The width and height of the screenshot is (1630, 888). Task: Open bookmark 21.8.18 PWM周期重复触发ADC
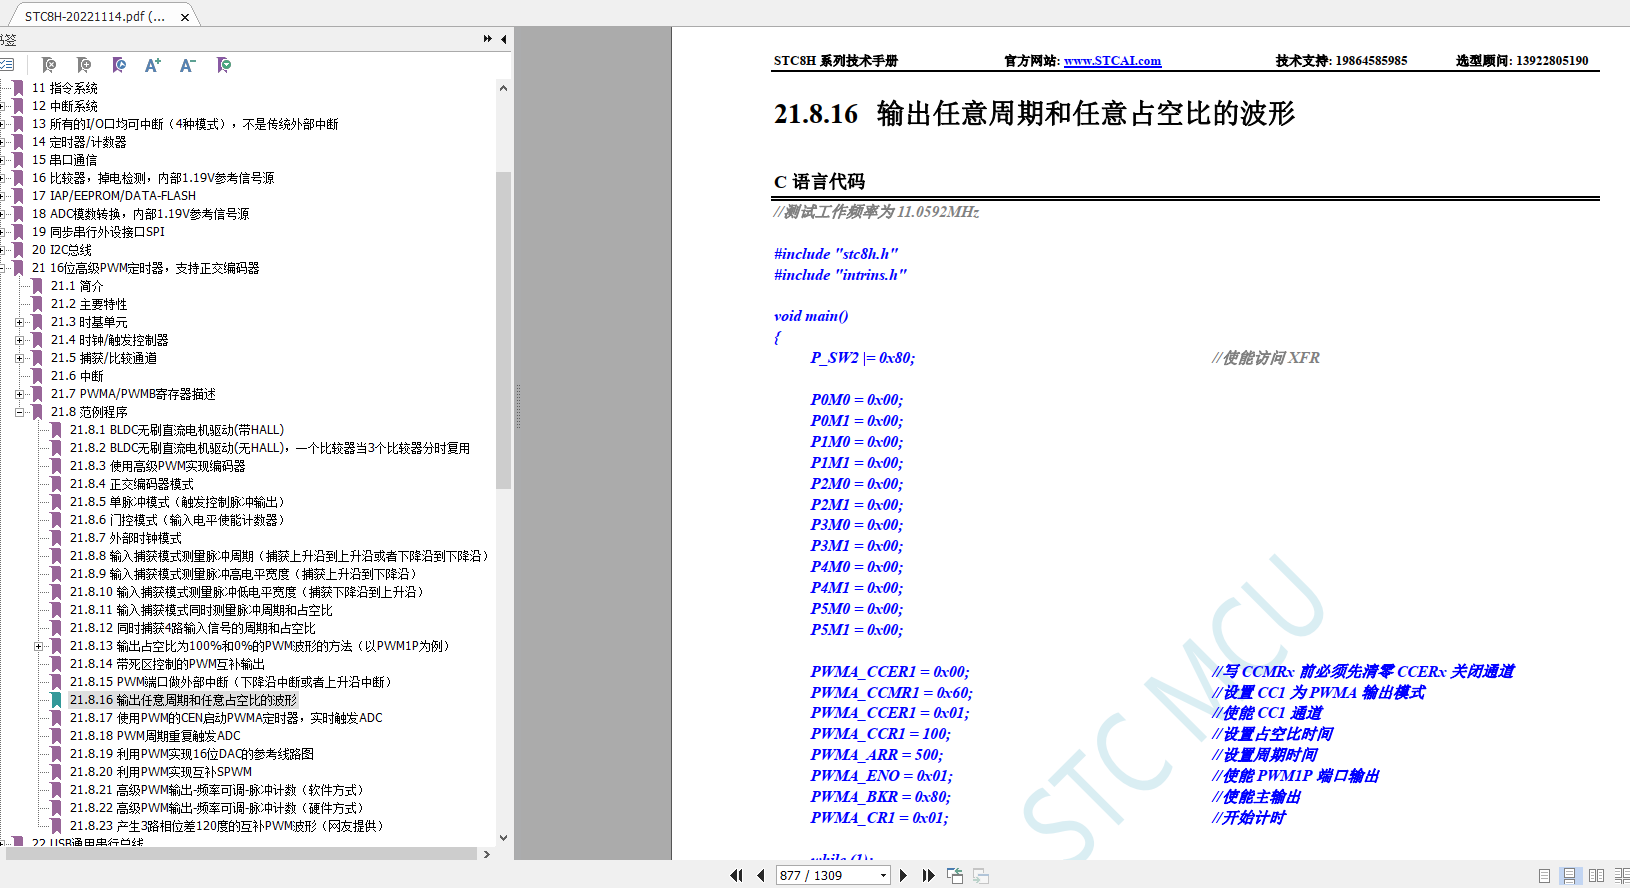(x=155, y=736)
